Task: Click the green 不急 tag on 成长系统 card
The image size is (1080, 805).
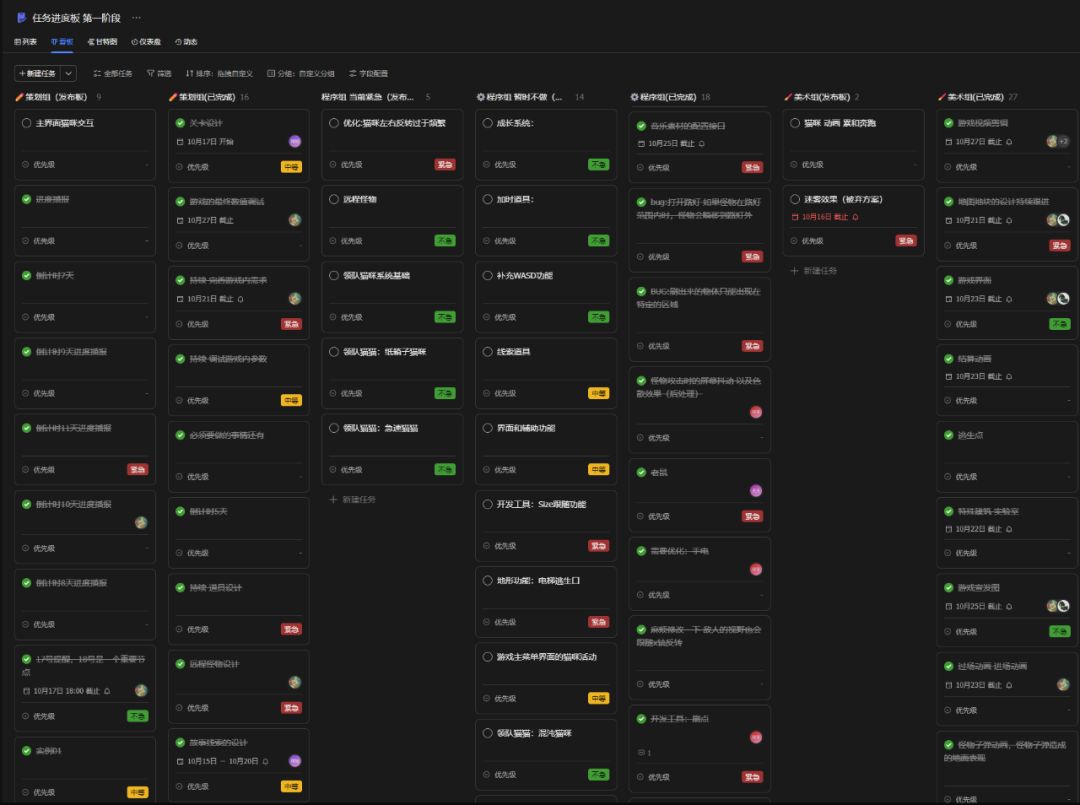Action: point(599,165)
